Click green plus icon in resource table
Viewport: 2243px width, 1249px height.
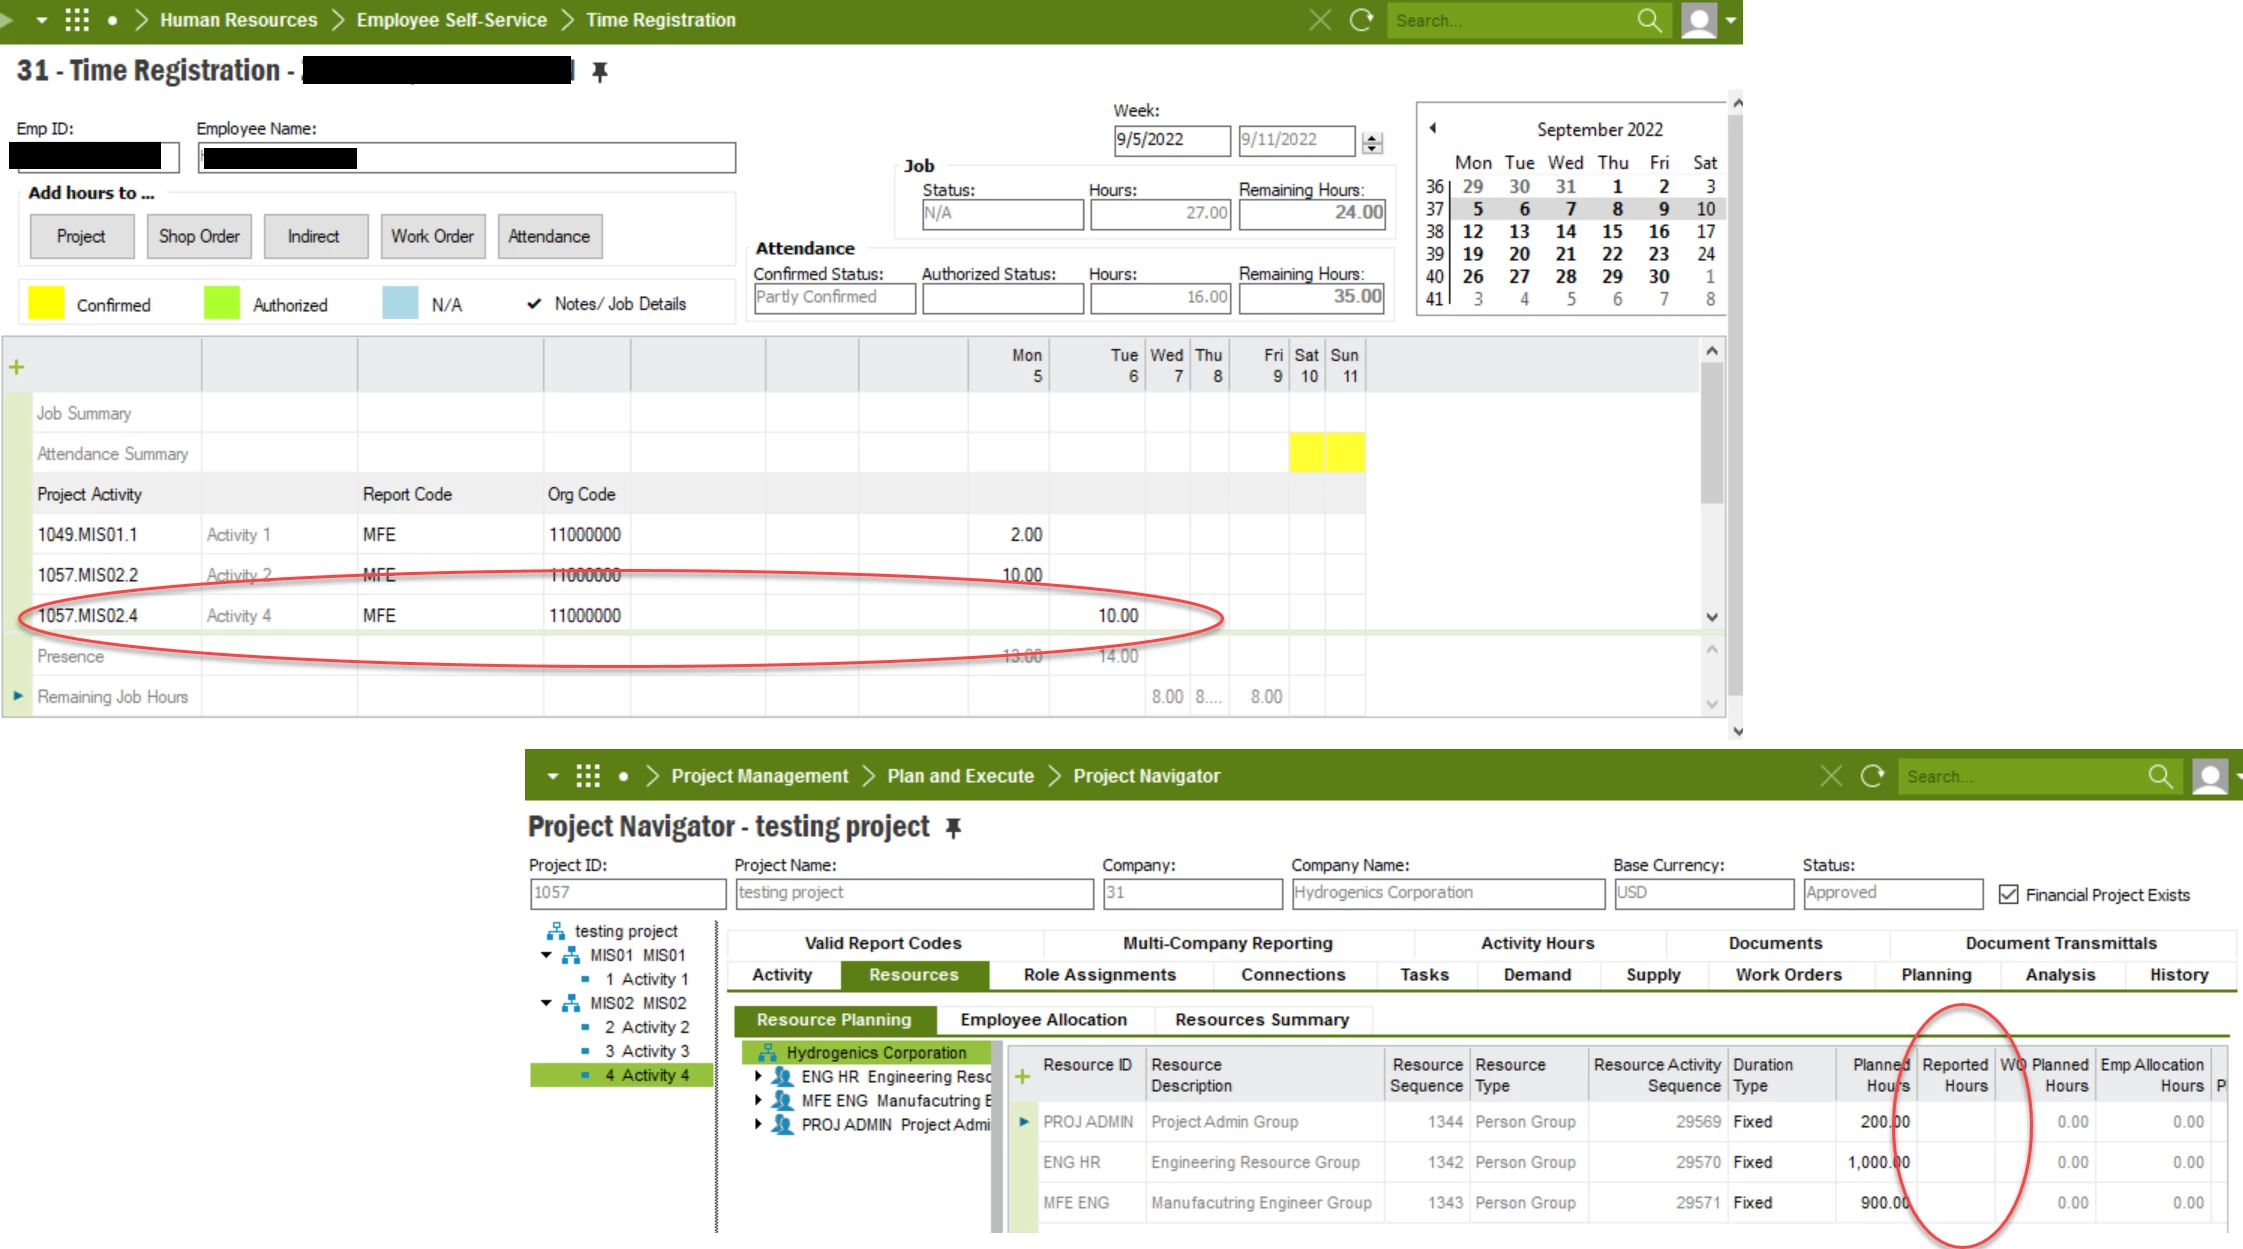[x=1022, y=1076]
